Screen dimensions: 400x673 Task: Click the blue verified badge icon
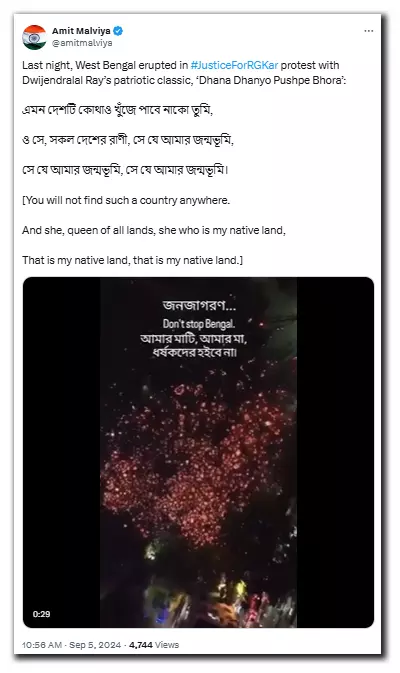pyautogui.click(x=118, y=31)
